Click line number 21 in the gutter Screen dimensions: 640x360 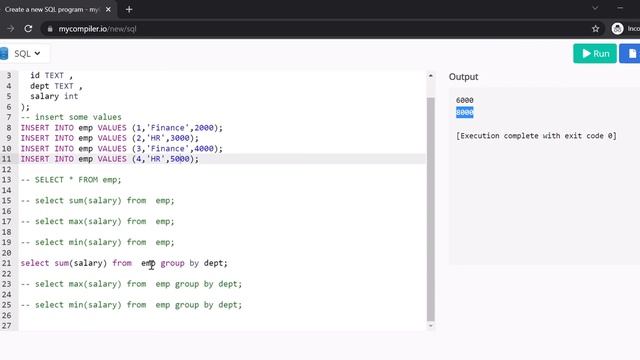pos(7,263)
